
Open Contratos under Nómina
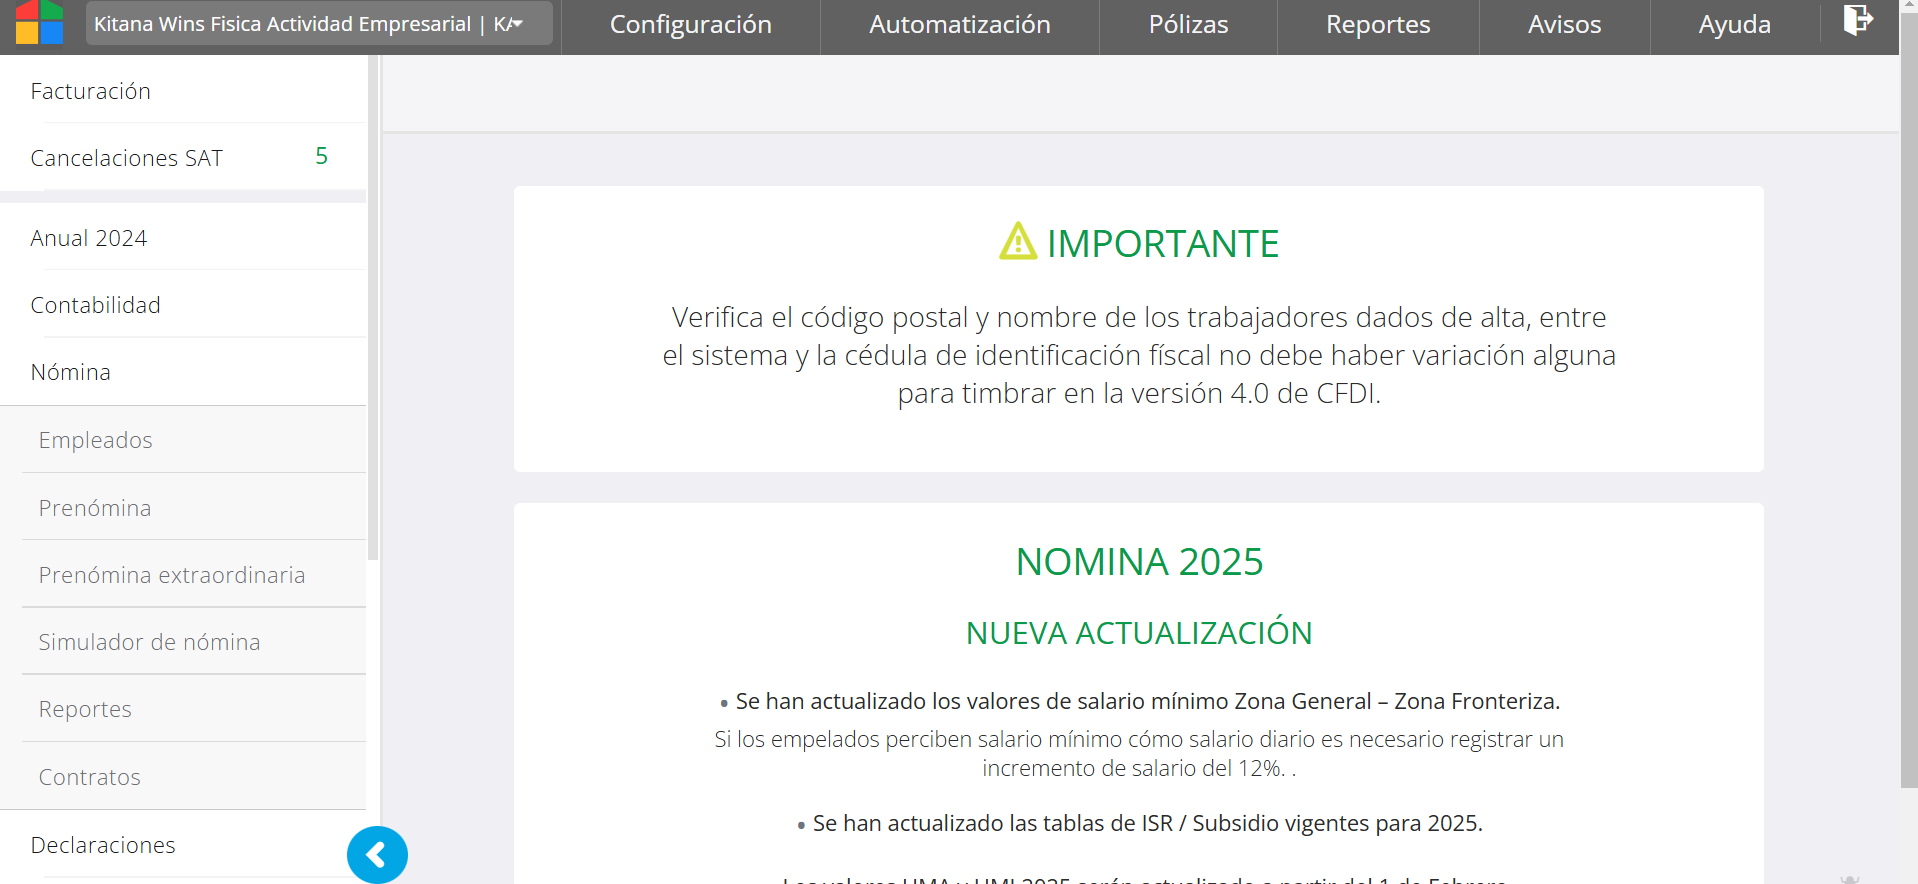coord(90,777)
